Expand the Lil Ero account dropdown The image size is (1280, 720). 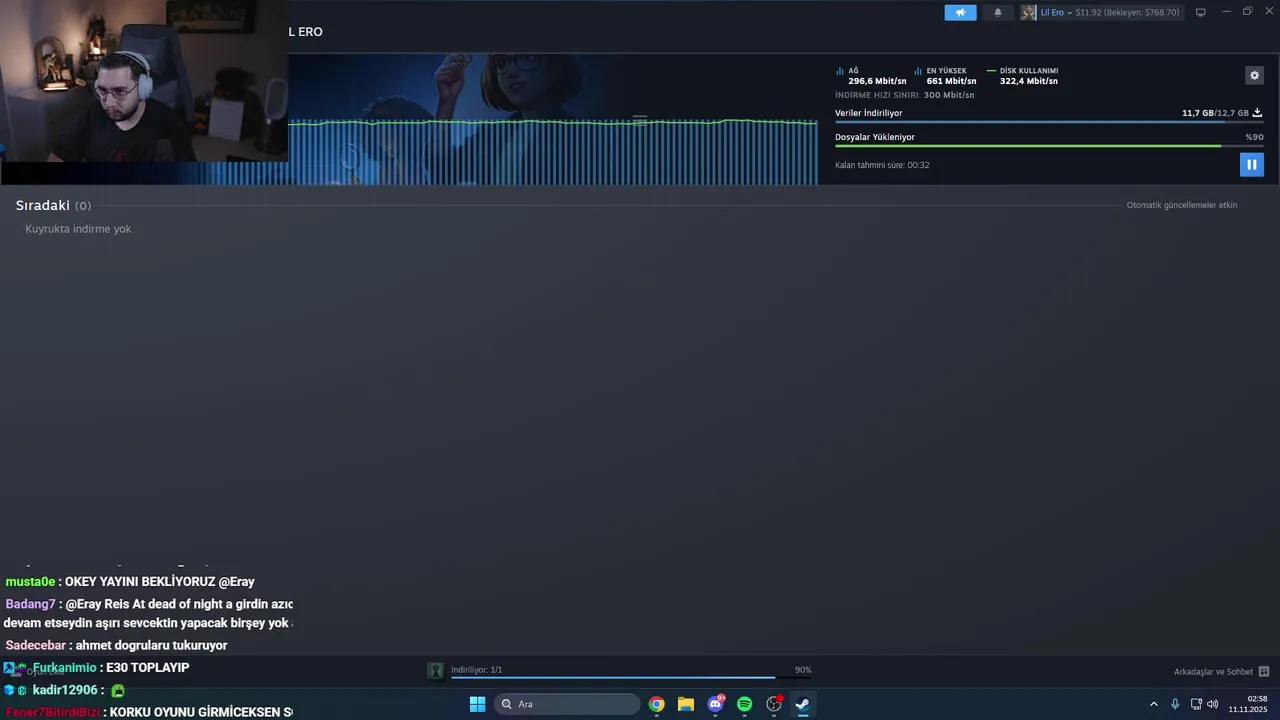(1055, 12)
